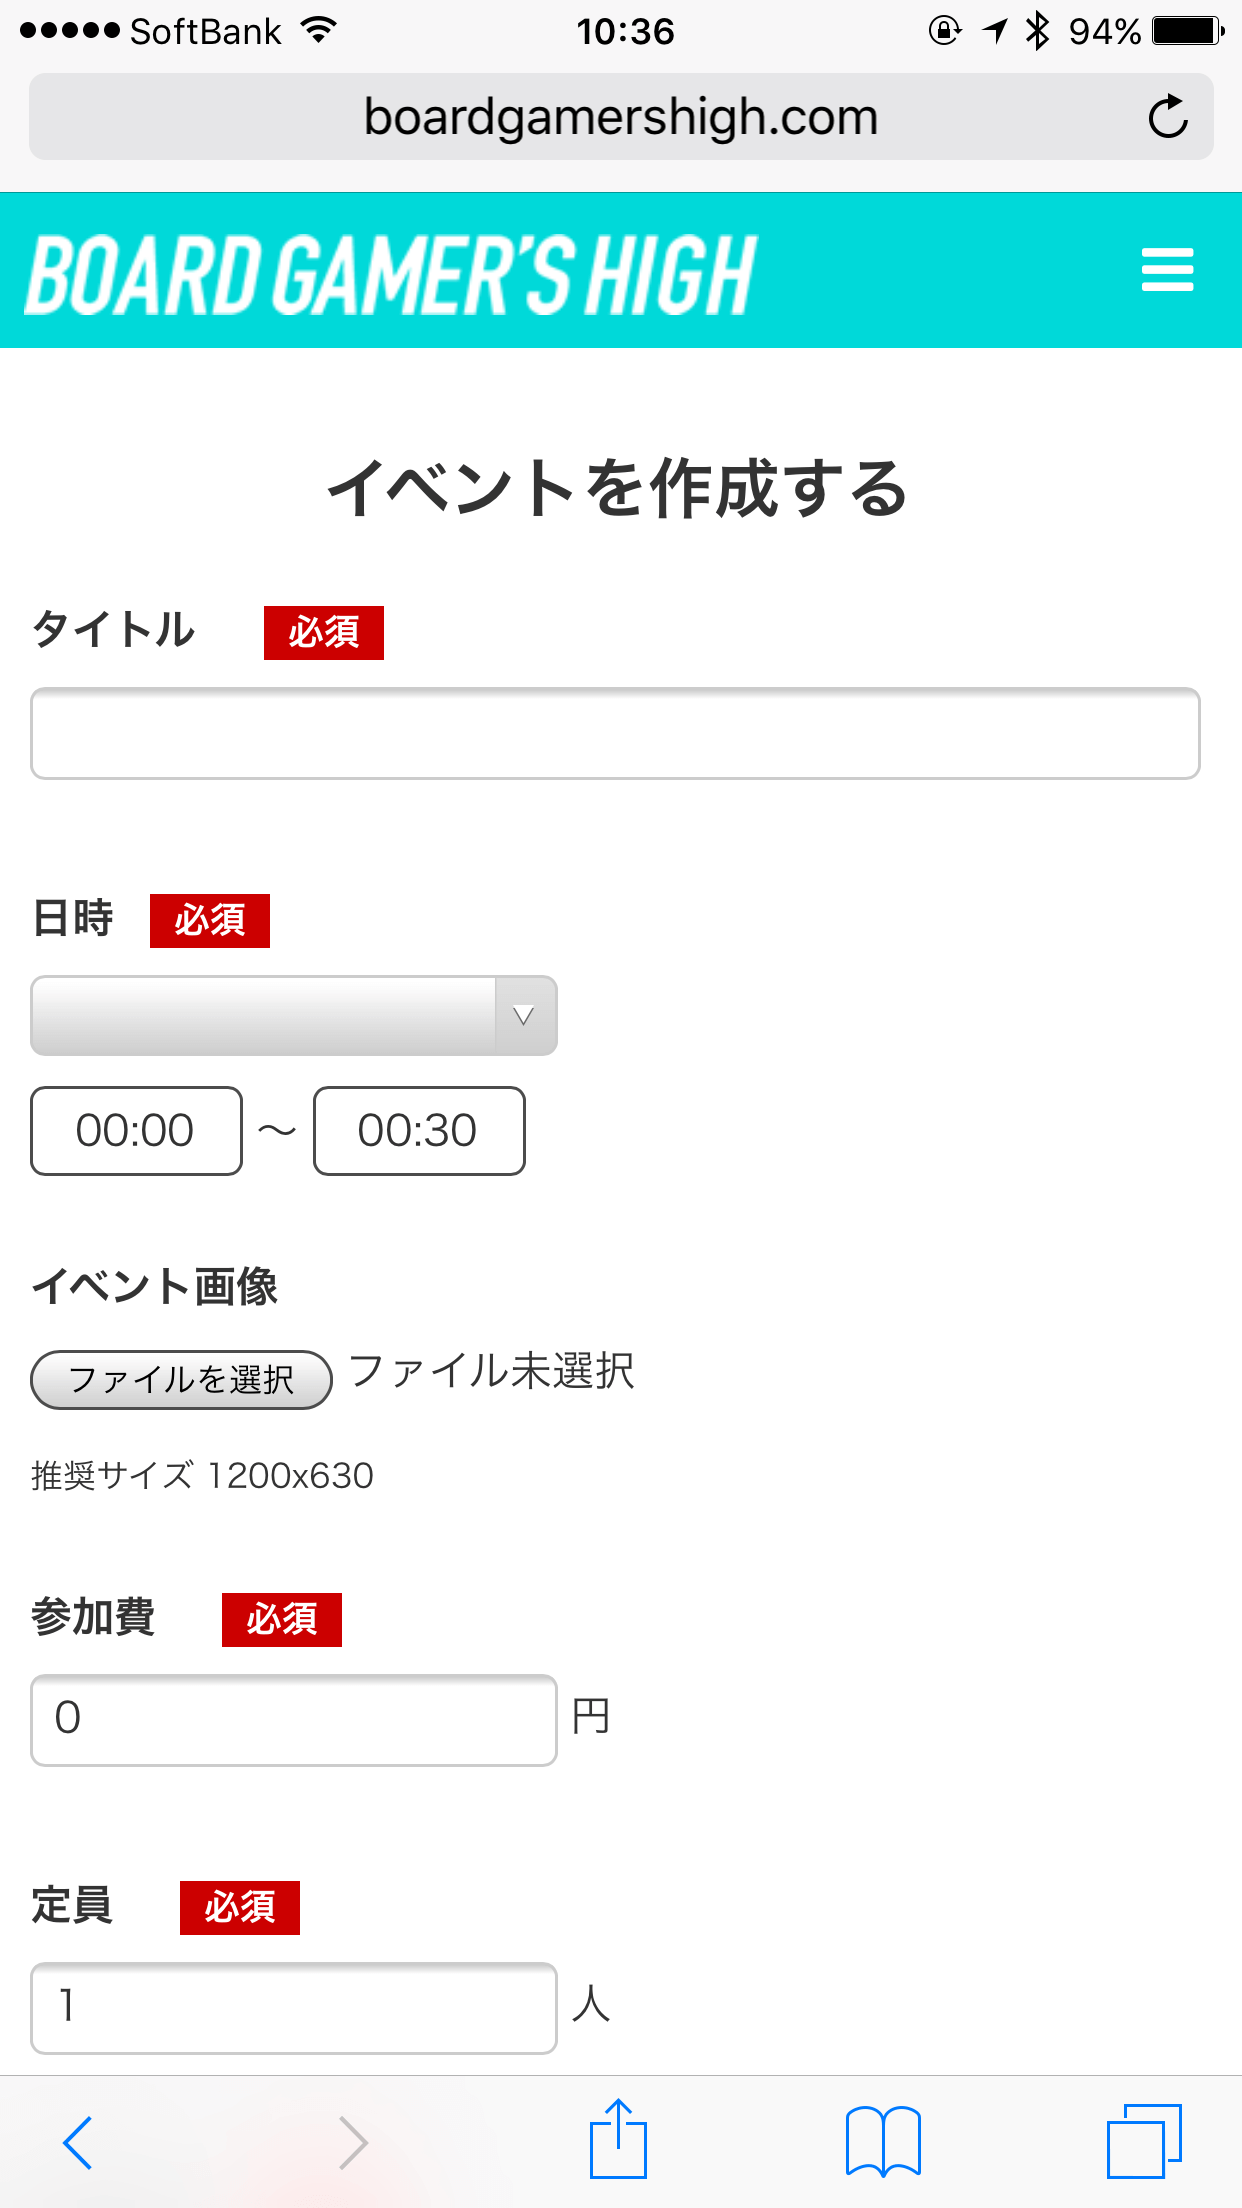Expand the 日時 date dropdown

tap(294, 1016)
